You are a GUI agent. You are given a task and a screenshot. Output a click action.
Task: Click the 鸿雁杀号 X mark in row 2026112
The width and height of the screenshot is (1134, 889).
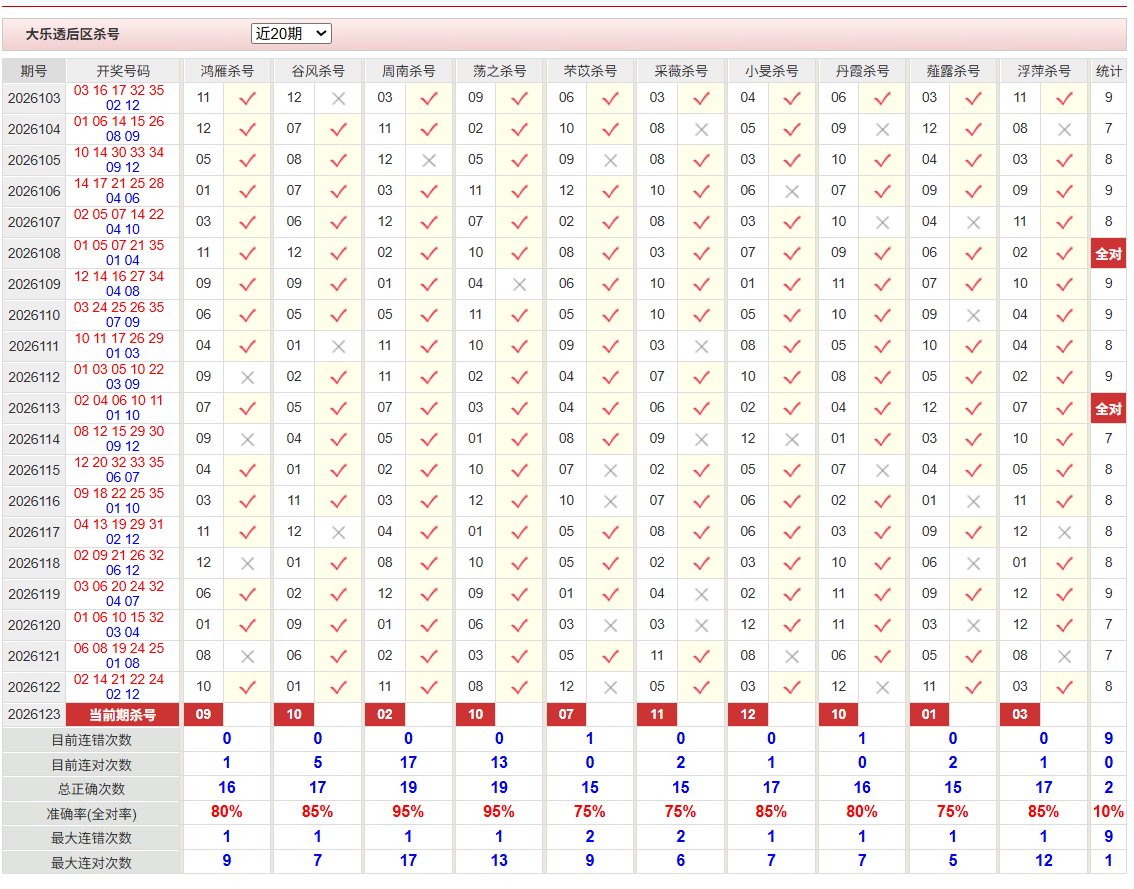click(247, 378)
